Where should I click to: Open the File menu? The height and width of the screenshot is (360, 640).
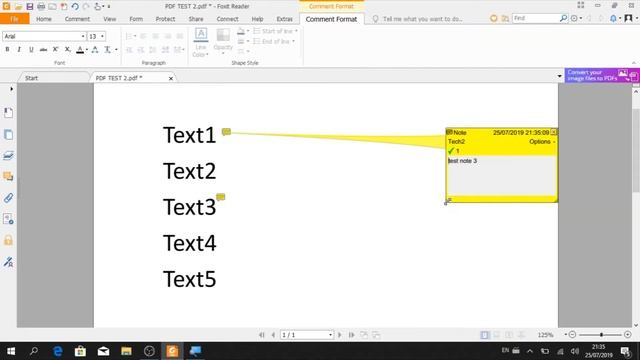(x=14, y=19)
